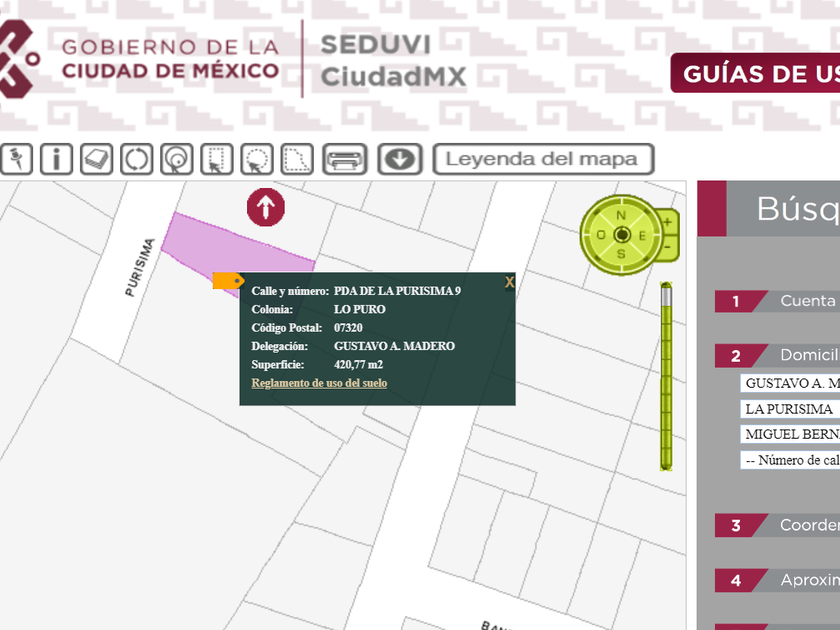Pan map west using compass O
Screen dimensions: 840x630
[601, 235]
